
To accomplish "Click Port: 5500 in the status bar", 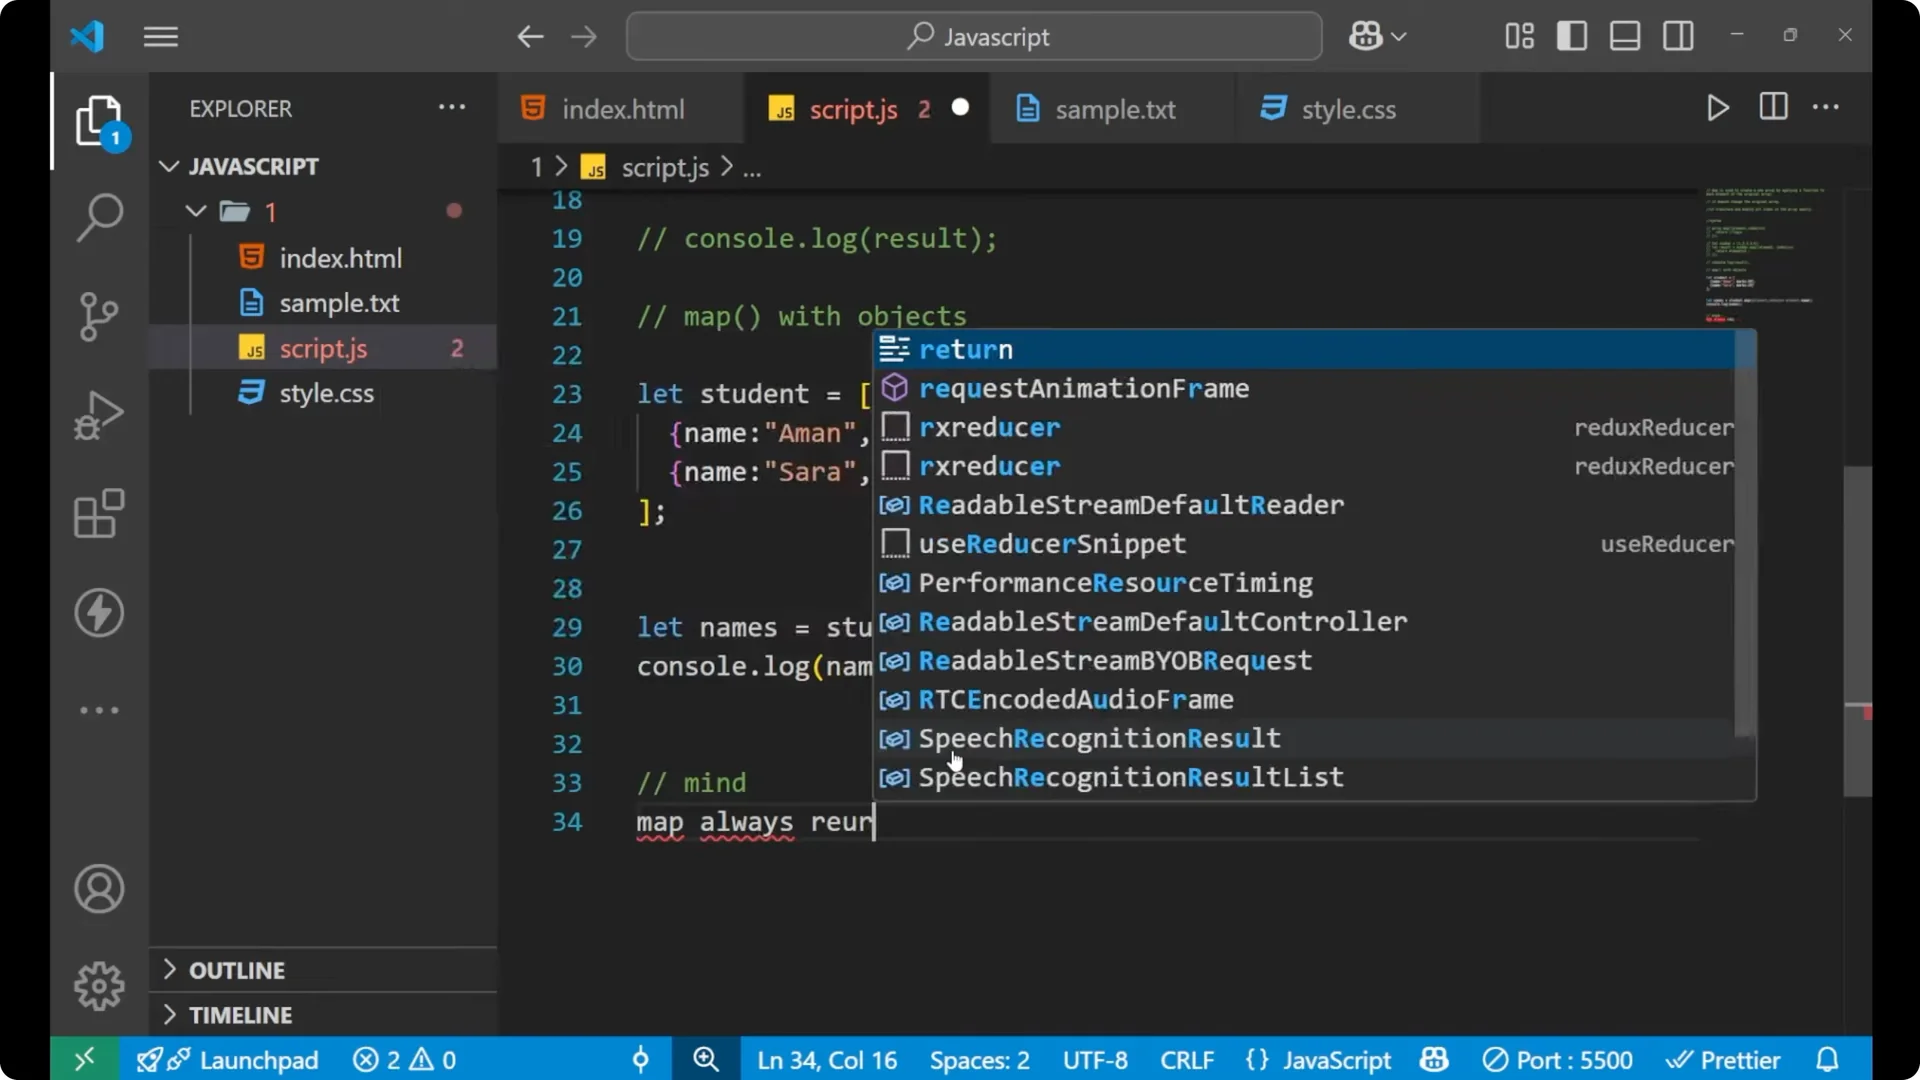I will pos(1558,1059).
